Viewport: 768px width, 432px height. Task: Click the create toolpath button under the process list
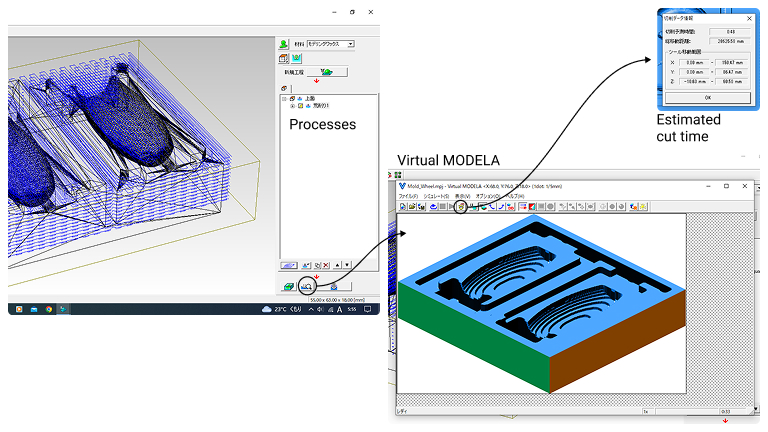point(289,265)
